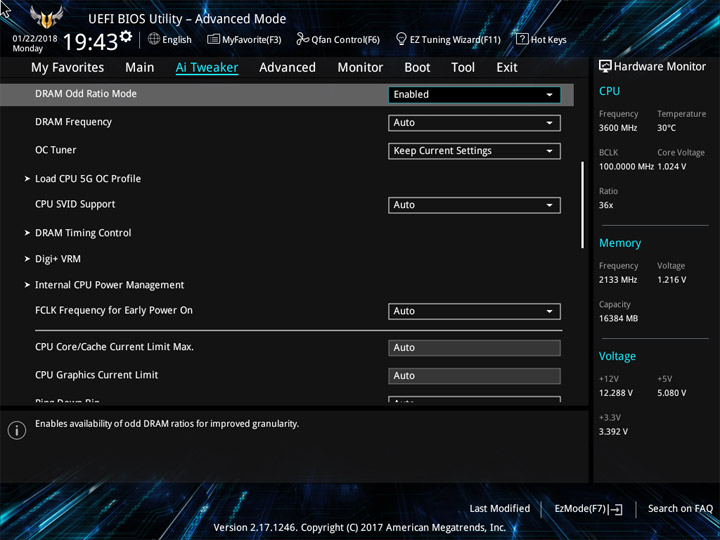Open the Exit tab
Viewport: 720px width, 540px height.
pos(507,68)
